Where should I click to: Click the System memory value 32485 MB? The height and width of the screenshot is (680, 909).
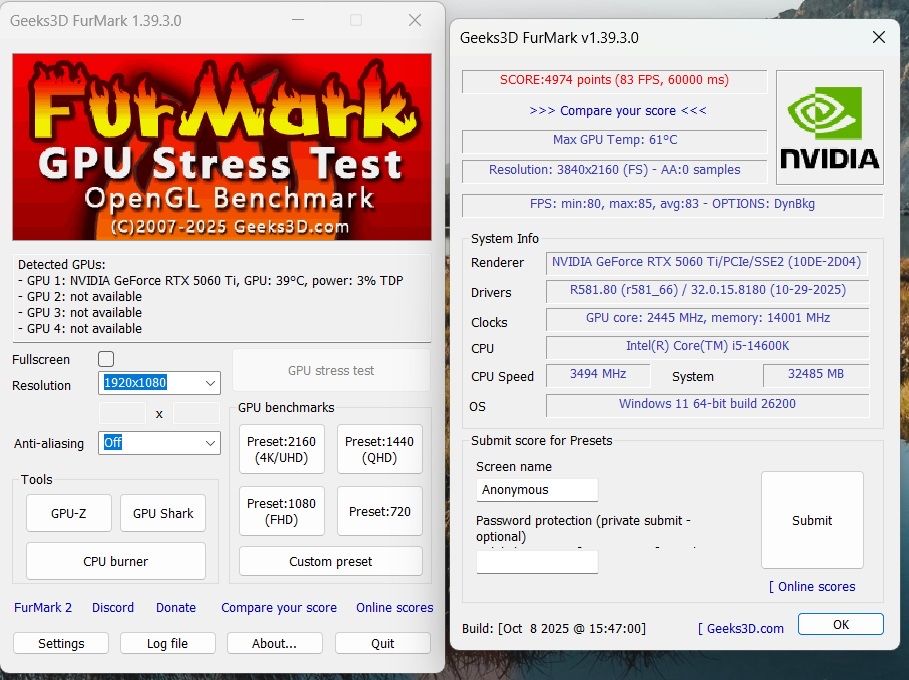816,374
